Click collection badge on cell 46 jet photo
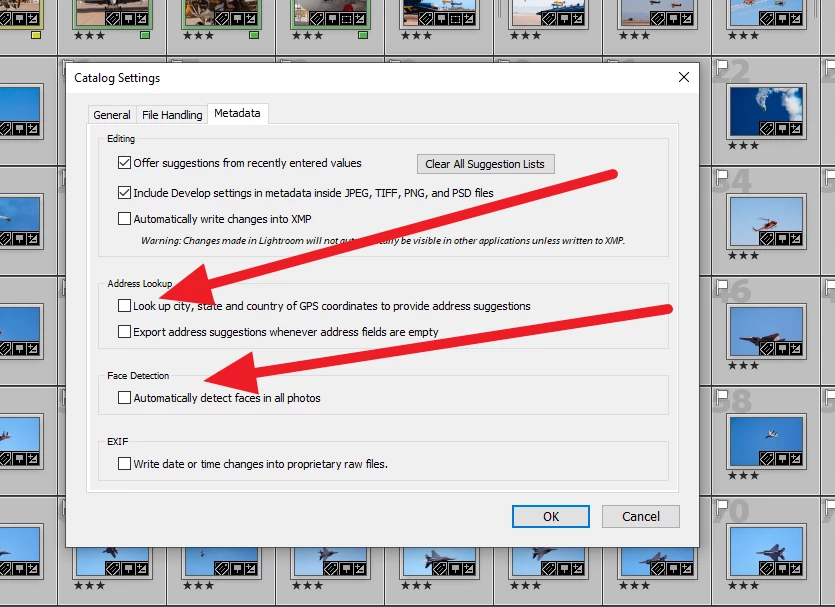This screenshot has width=835, height=607. coord(781,349)
